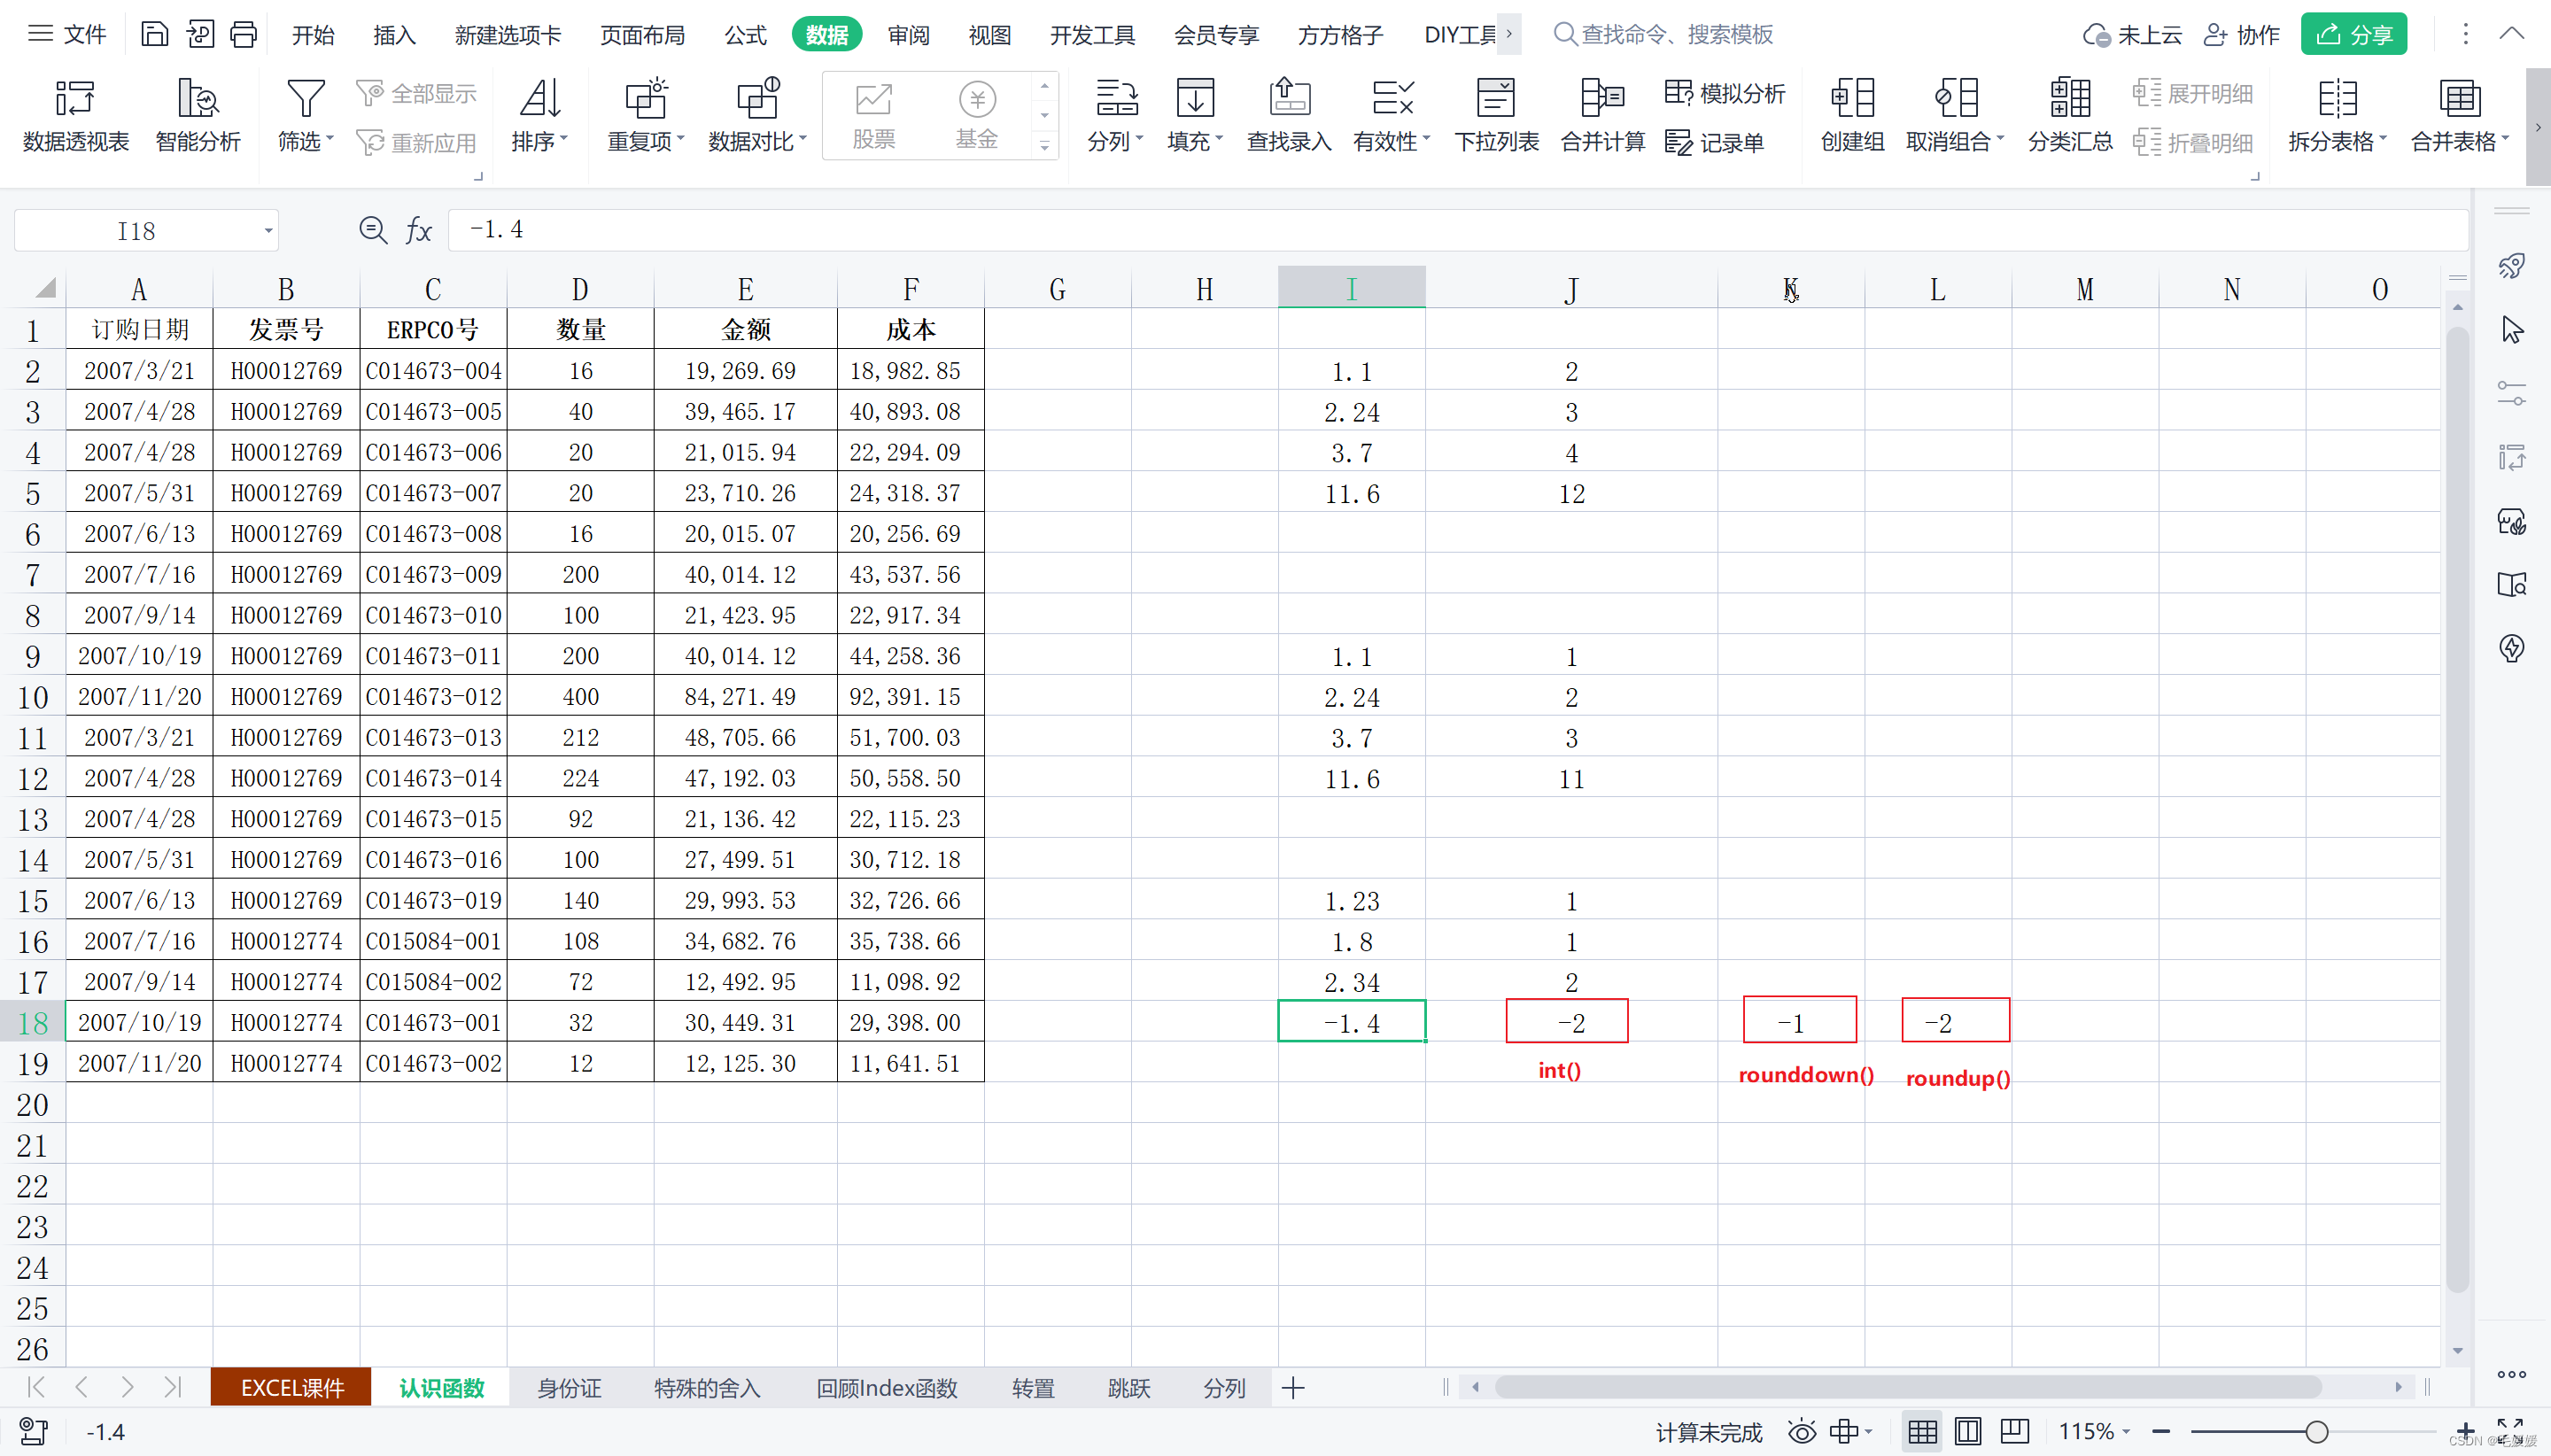Screen dimensions: 2551x1456
Task: Open 查找录入 lookup entry tool
Action: tap(1289, 116)
